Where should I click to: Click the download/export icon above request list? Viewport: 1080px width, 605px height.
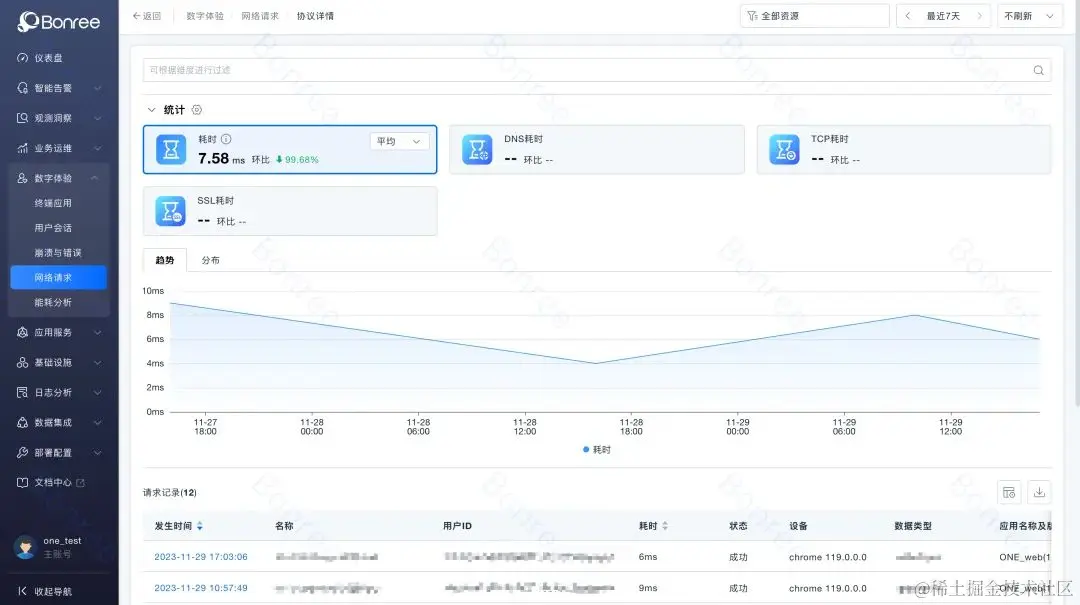pyautogui.click(x=1039, y=492)
